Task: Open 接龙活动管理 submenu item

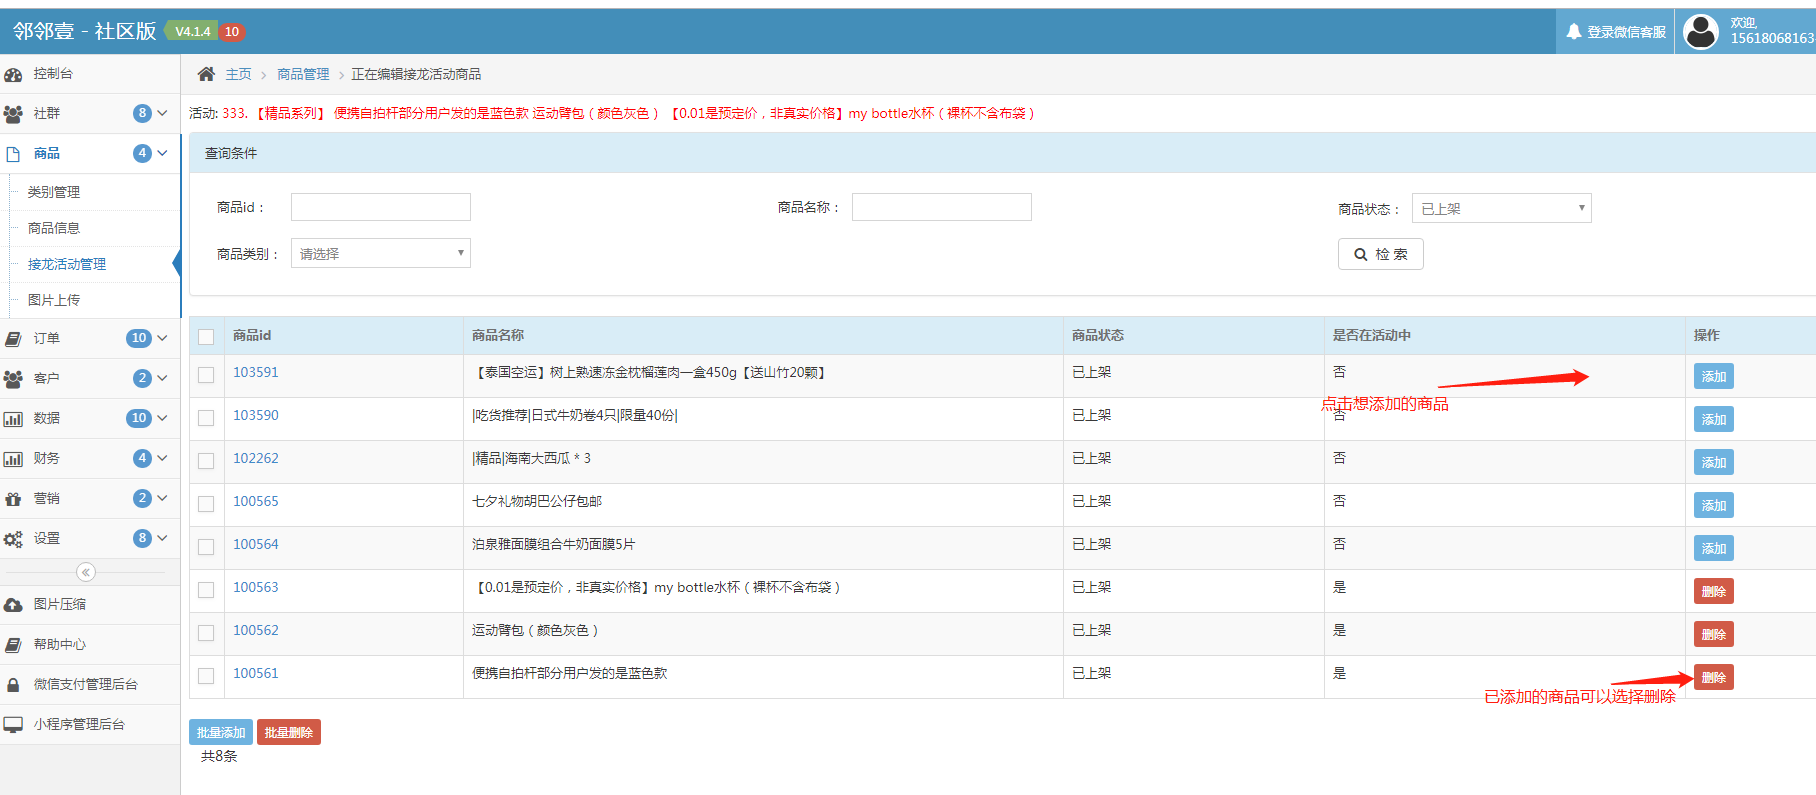Action: [x=67, y=264]
